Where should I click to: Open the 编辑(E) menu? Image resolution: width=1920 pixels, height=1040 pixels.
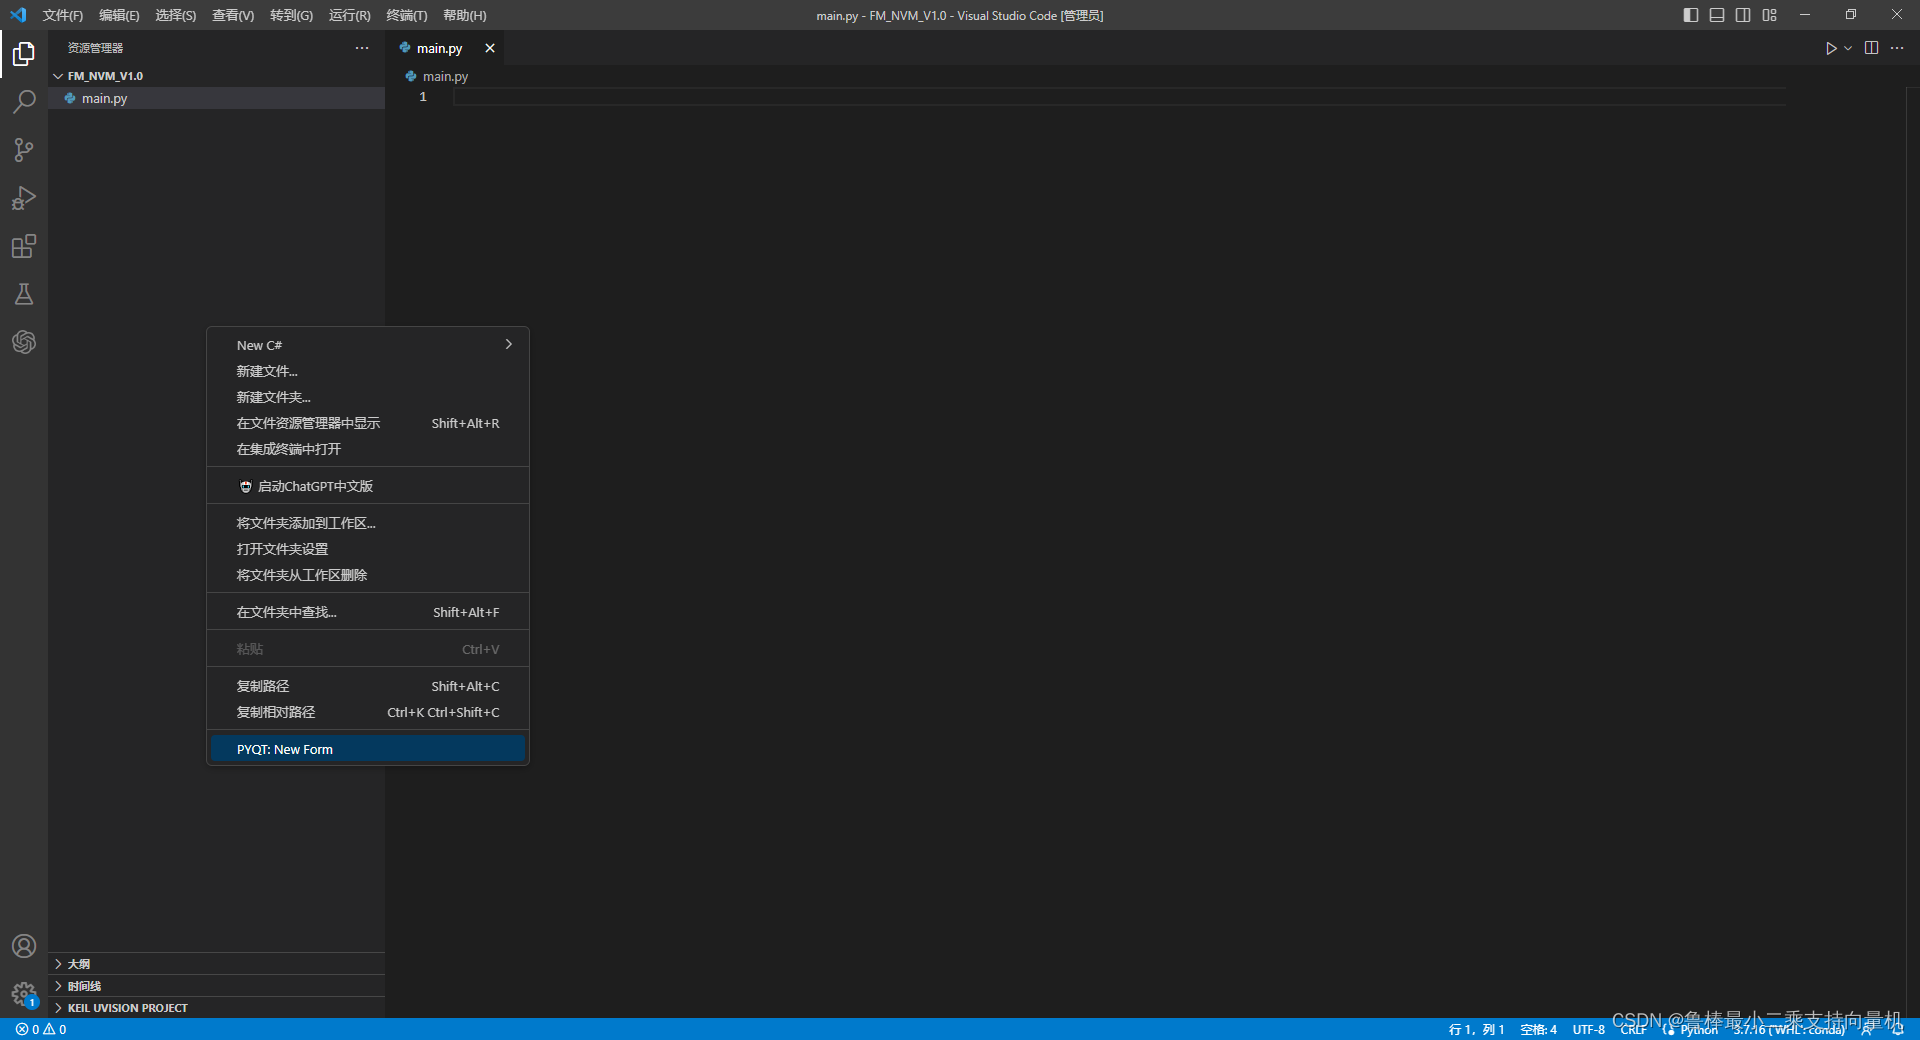click(119, 15)
